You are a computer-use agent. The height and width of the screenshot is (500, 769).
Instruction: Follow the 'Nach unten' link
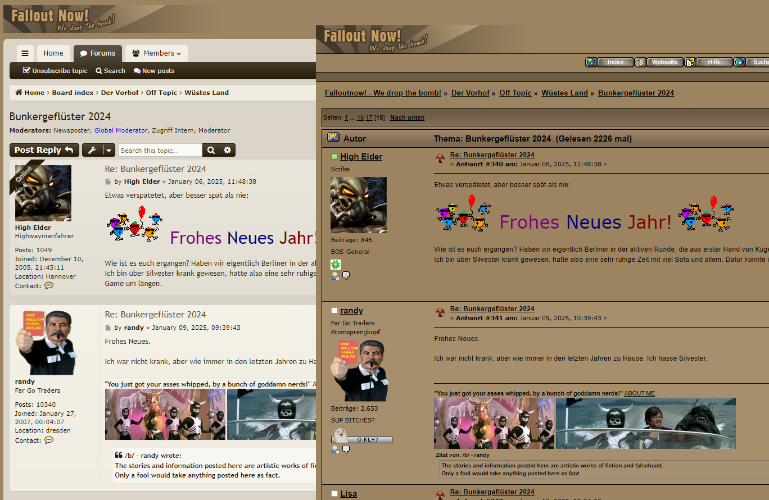tap(407, 117)
